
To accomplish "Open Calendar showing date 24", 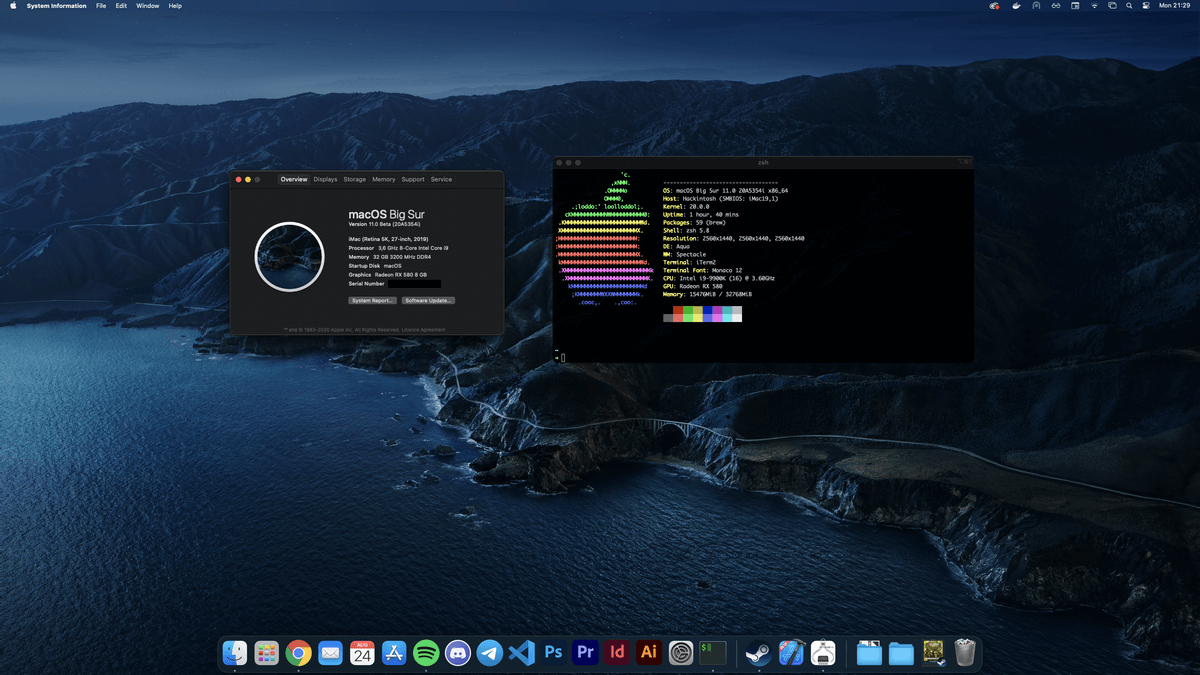I will tap(362, 654).
